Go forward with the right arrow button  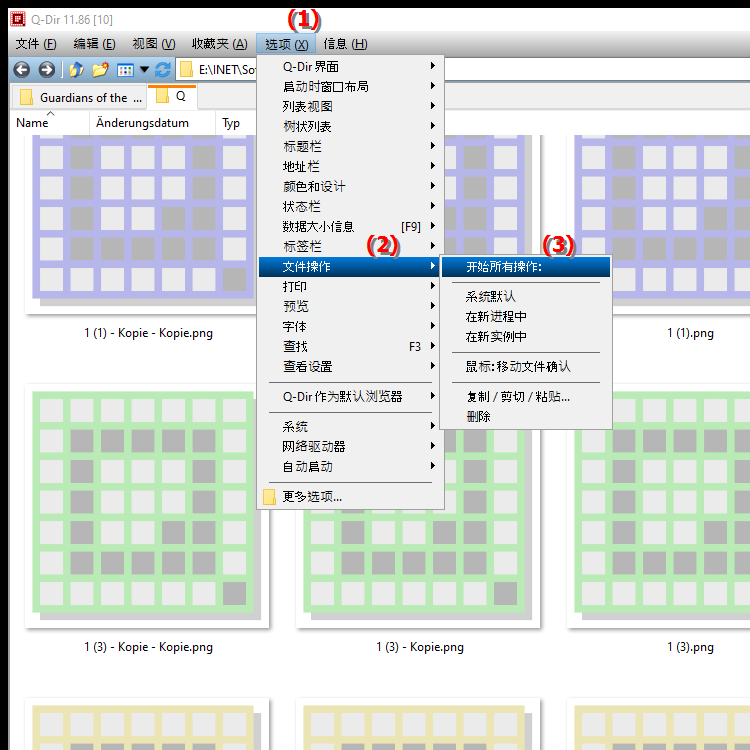click(x=47, y=70)
